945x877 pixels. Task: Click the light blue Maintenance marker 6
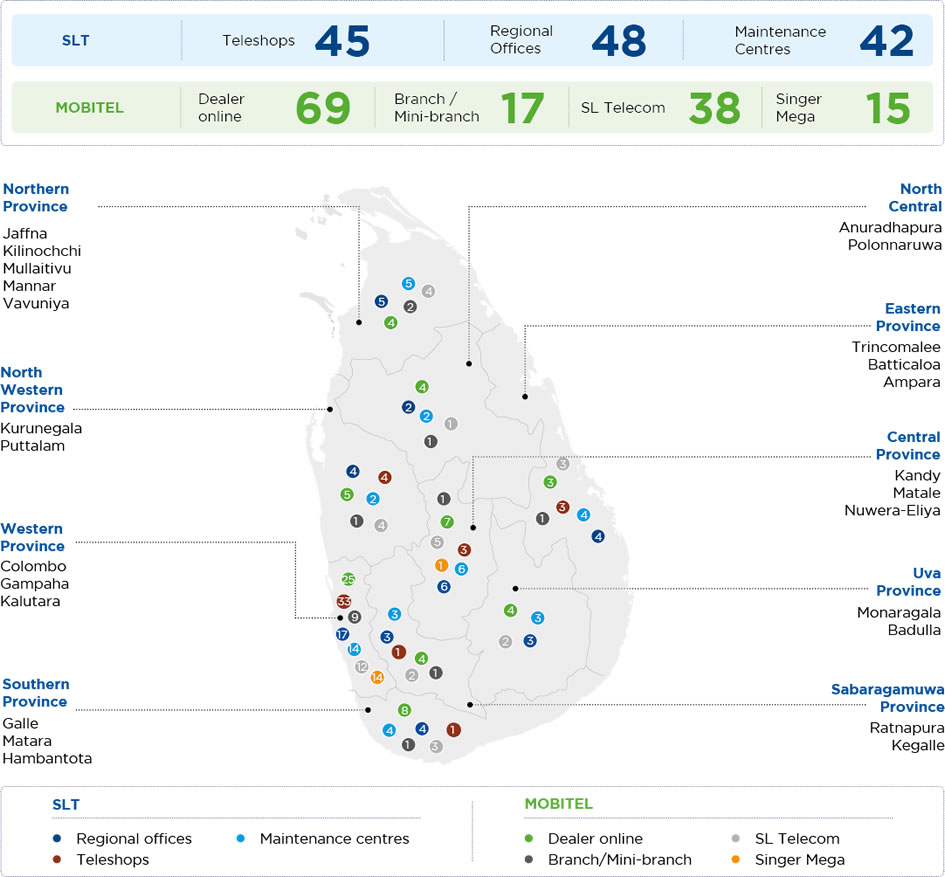461,569
